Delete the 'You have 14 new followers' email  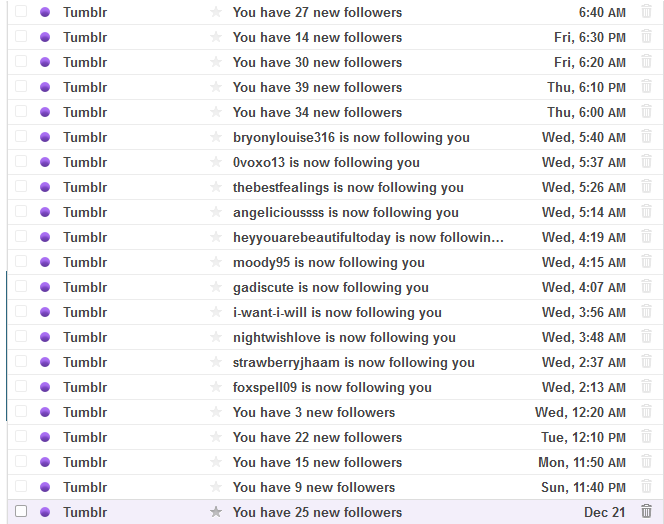646,37
